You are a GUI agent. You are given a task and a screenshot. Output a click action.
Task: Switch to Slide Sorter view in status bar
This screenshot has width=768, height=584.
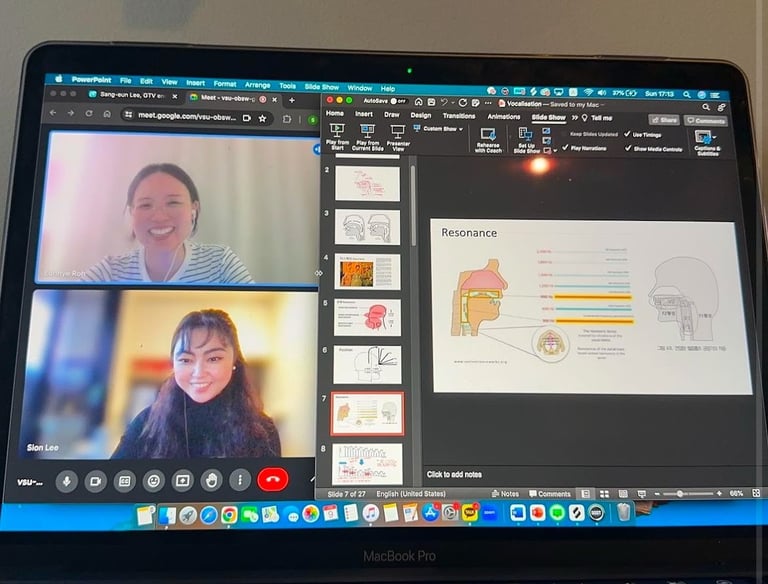pyautogui.click(x=604, y=494)
